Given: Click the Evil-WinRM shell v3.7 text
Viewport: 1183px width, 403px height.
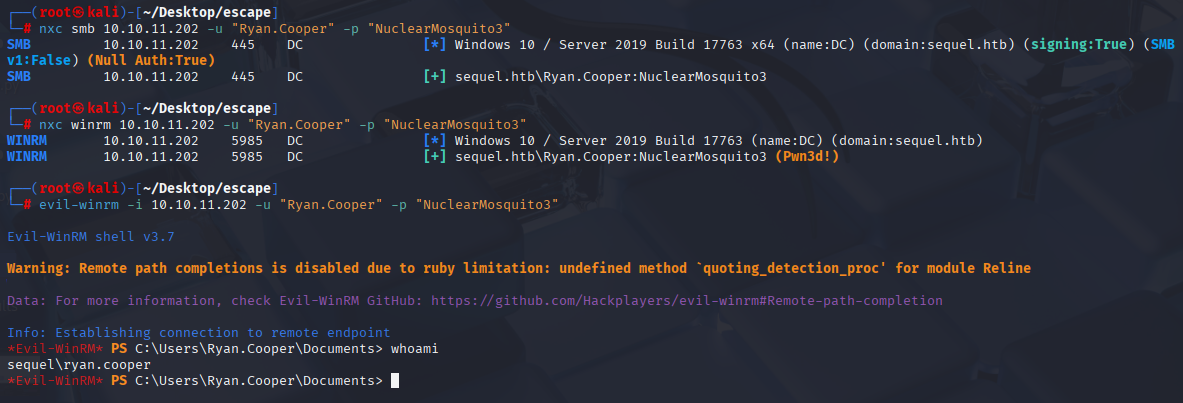Looking at the screenshot, I should click(91, 236).
